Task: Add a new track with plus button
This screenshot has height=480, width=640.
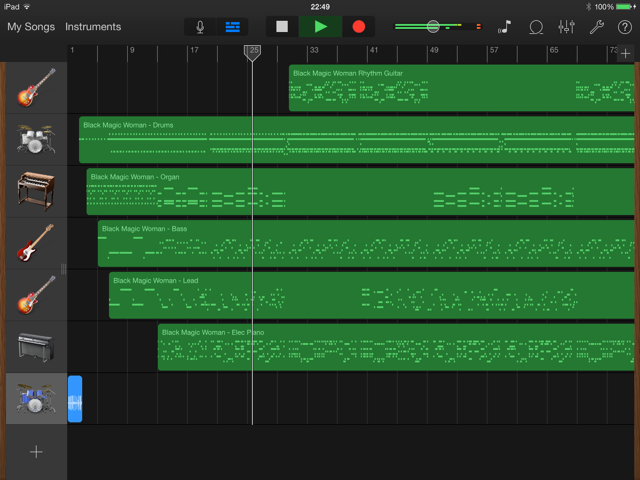Action: coord(36,452)
